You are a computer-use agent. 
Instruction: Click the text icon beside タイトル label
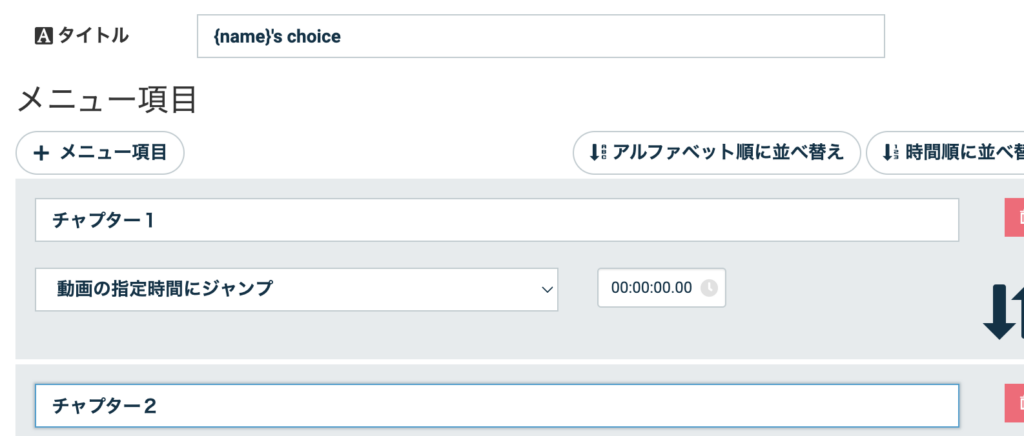[x=43, y=36]
